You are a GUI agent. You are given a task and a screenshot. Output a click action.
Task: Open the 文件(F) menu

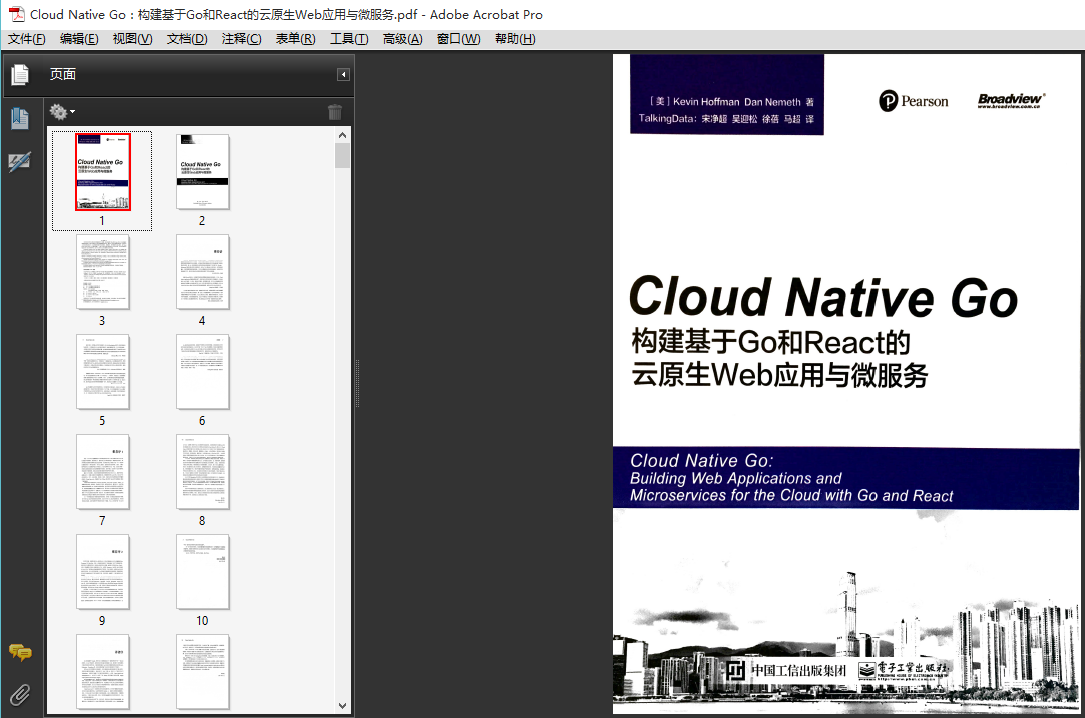tap(26, 39)
